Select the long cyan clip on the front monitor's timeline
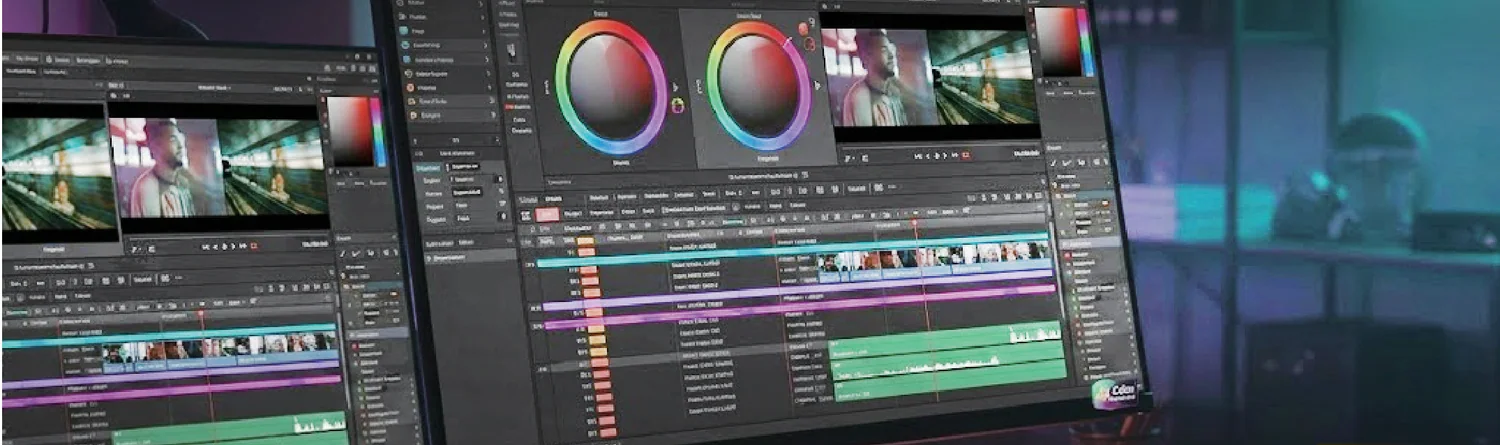The height and width of the screenshot is (445, 1500). pyautogui.click(x=794, y=252)
